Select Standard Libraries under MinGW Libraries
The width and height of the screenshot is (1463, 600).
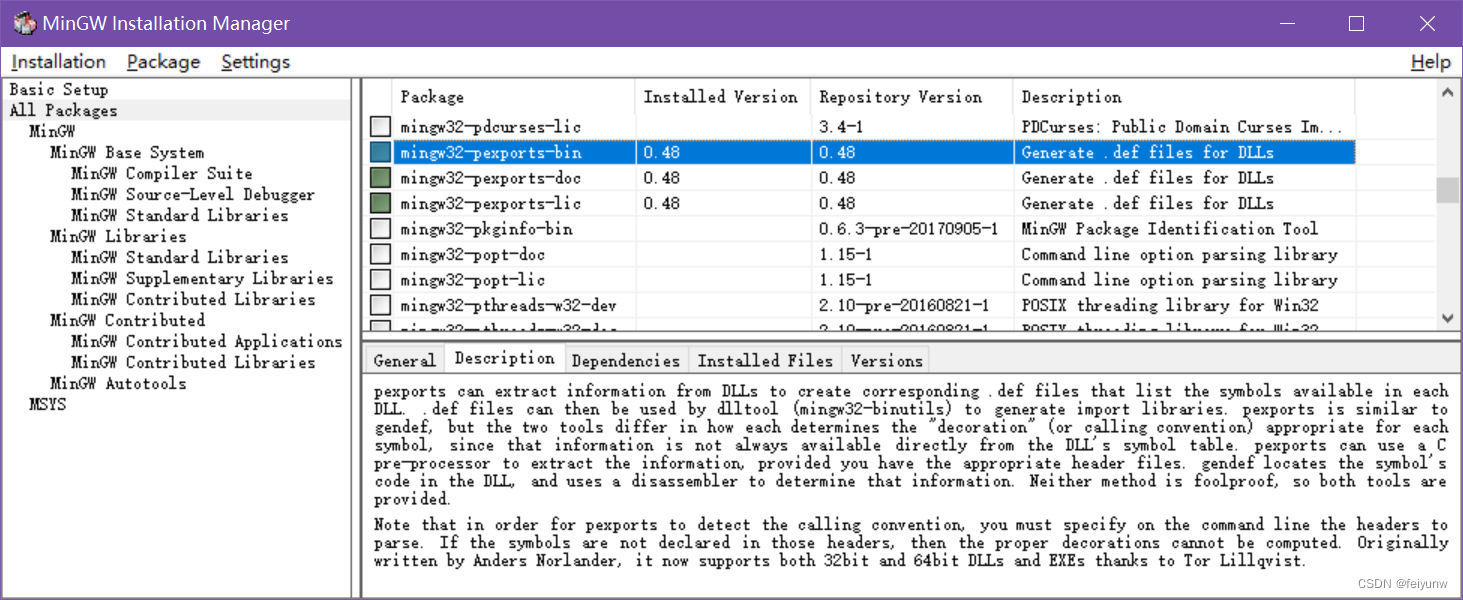(x=179, y=257)
